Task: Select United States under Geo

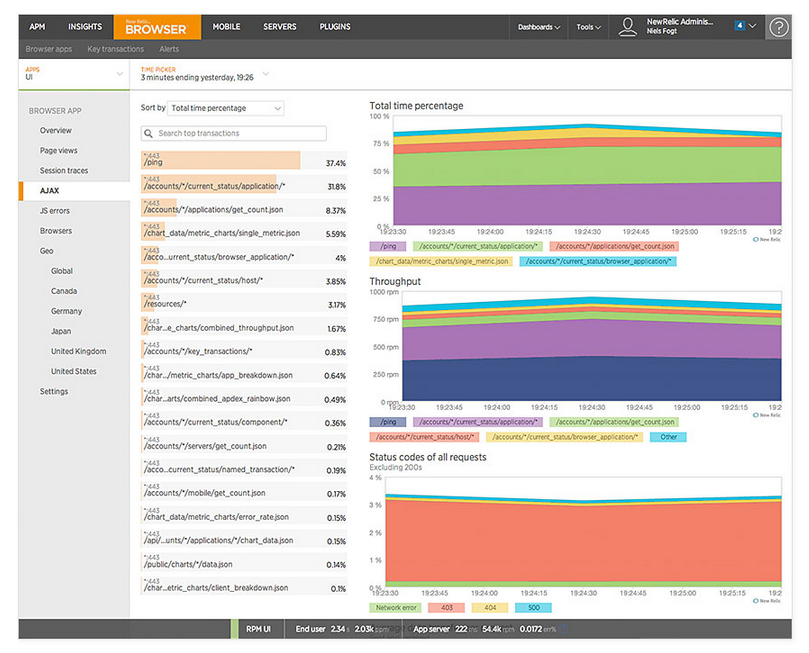Action: pos(74,372)
